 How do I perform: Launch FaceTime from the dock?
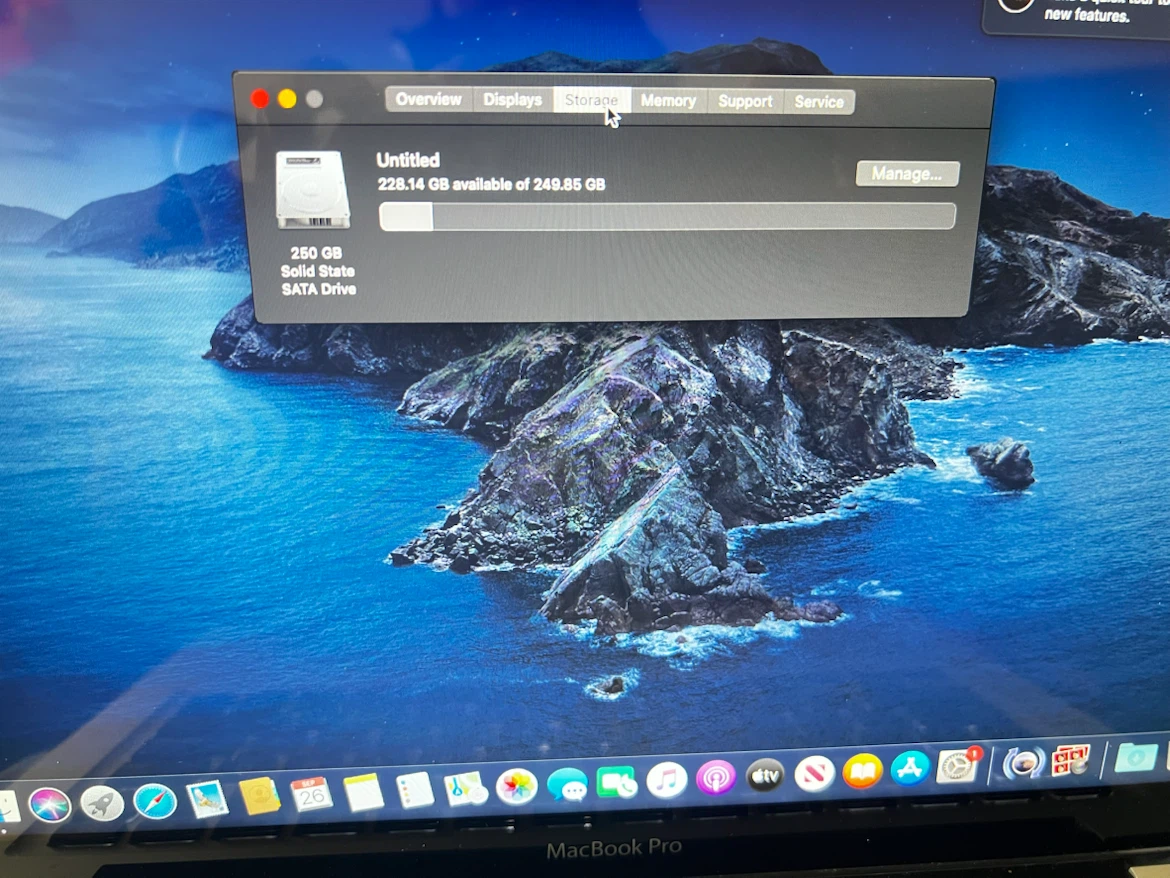coord(616,783)
